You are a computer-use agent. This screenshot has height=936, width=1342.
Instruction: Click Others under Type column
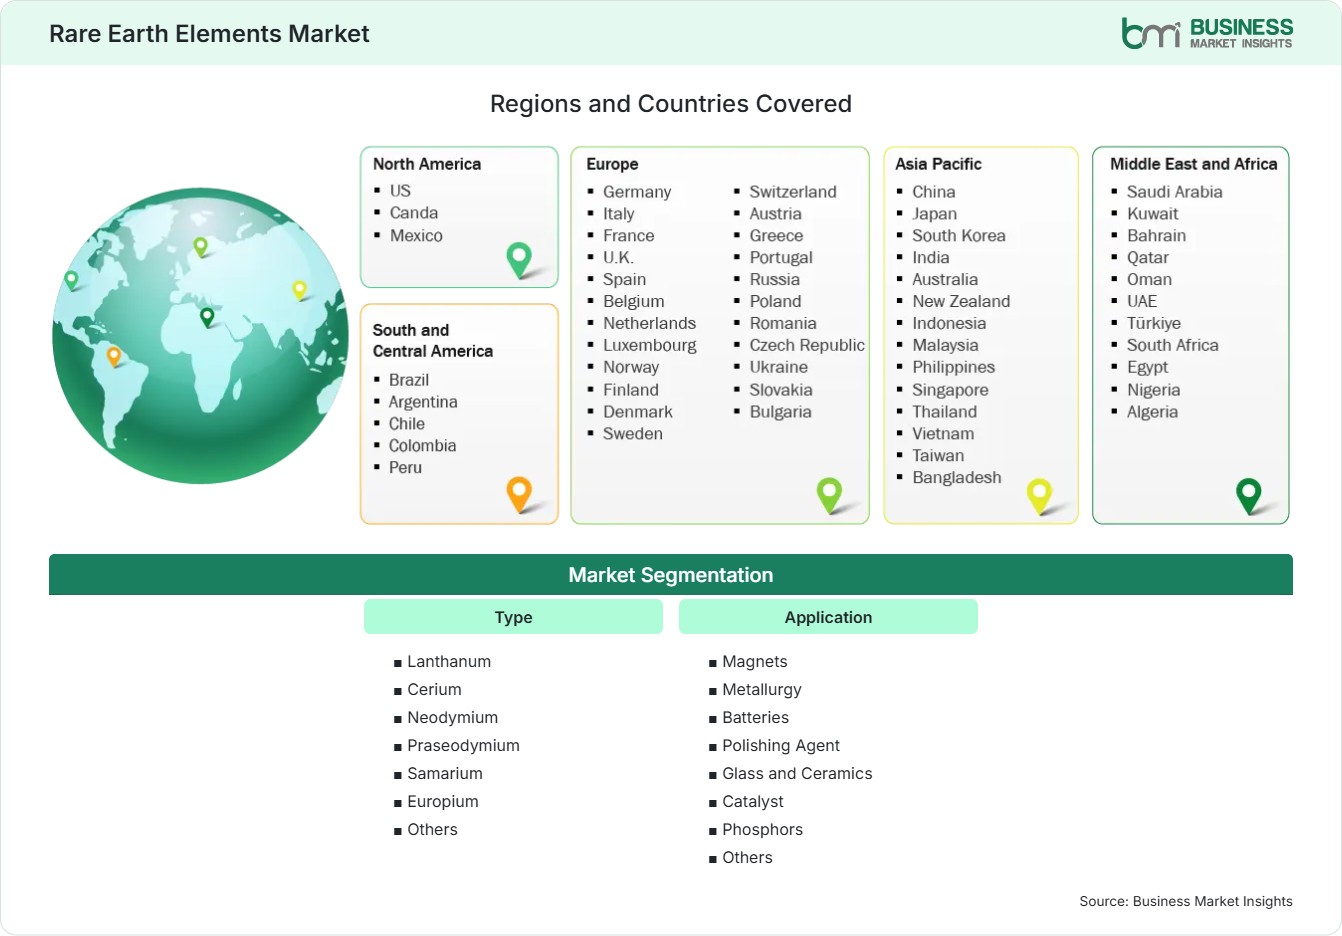(432, 830)
